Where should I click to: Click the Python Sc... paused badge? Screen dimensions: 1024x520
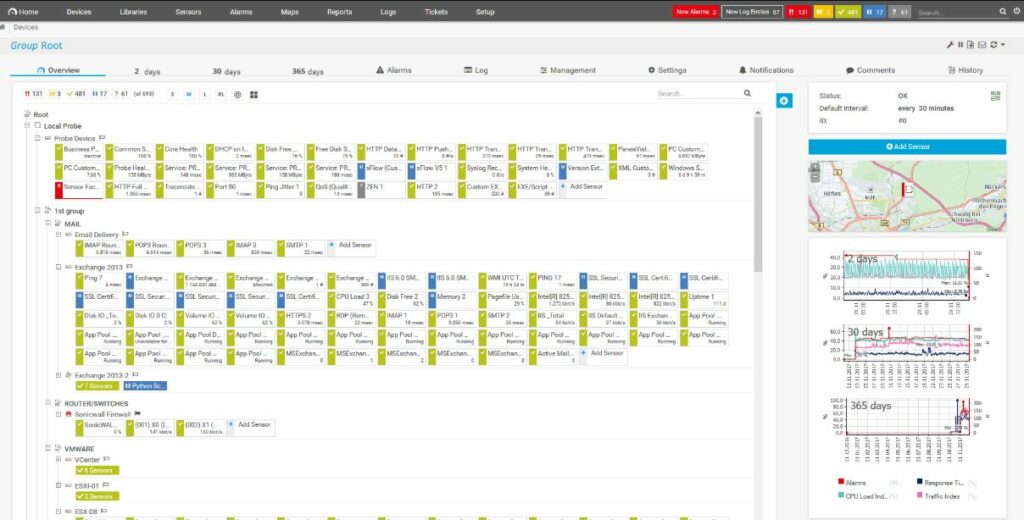pyautogui.click(x=146, y=386)
